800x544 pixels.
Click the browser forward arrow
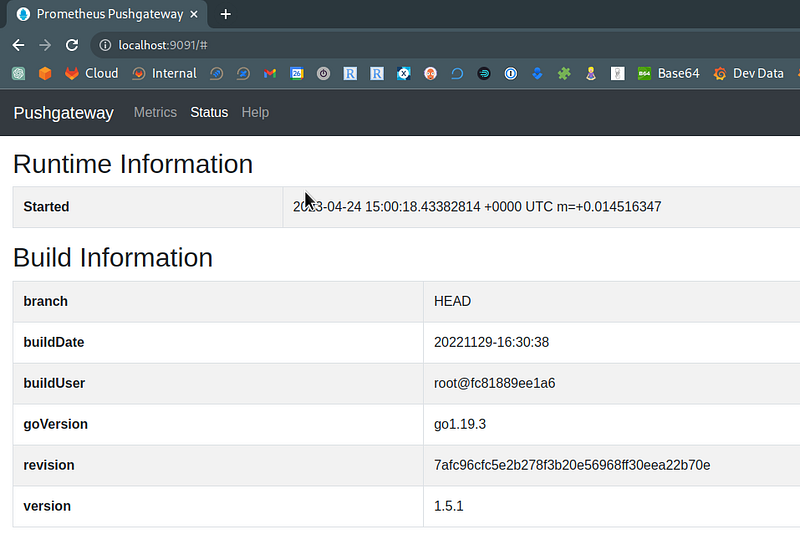(x=45, y=45)
